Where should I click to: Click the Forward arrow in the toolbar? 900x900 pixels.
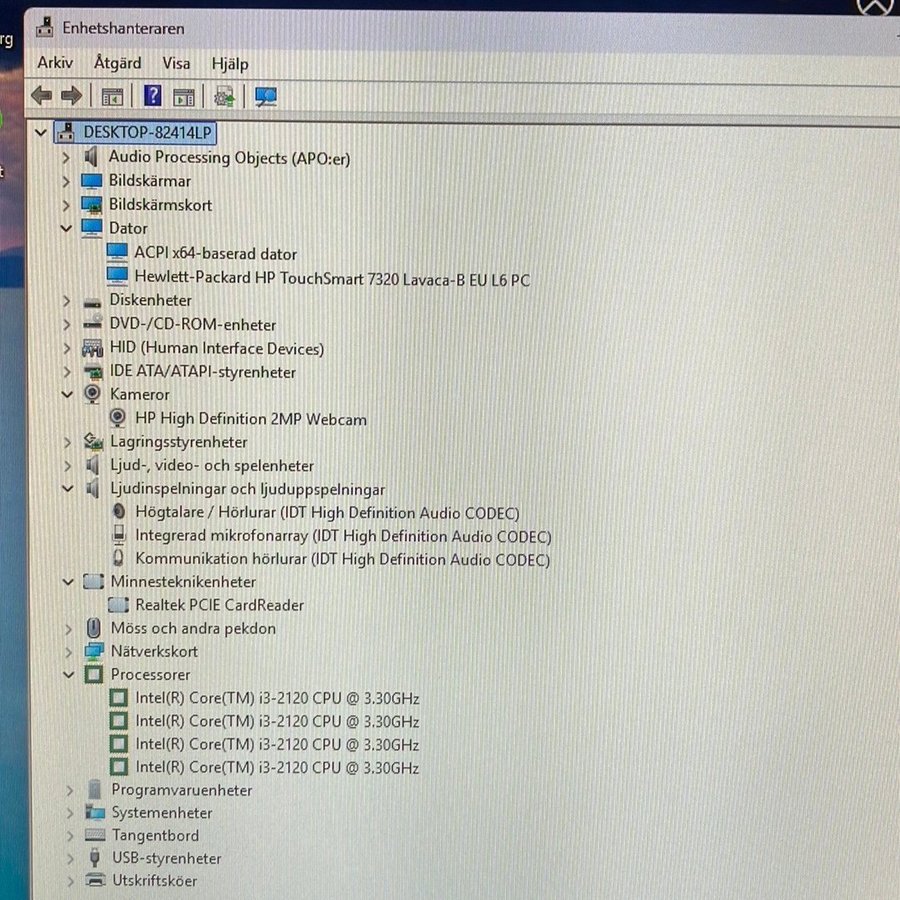click(71, 96)
